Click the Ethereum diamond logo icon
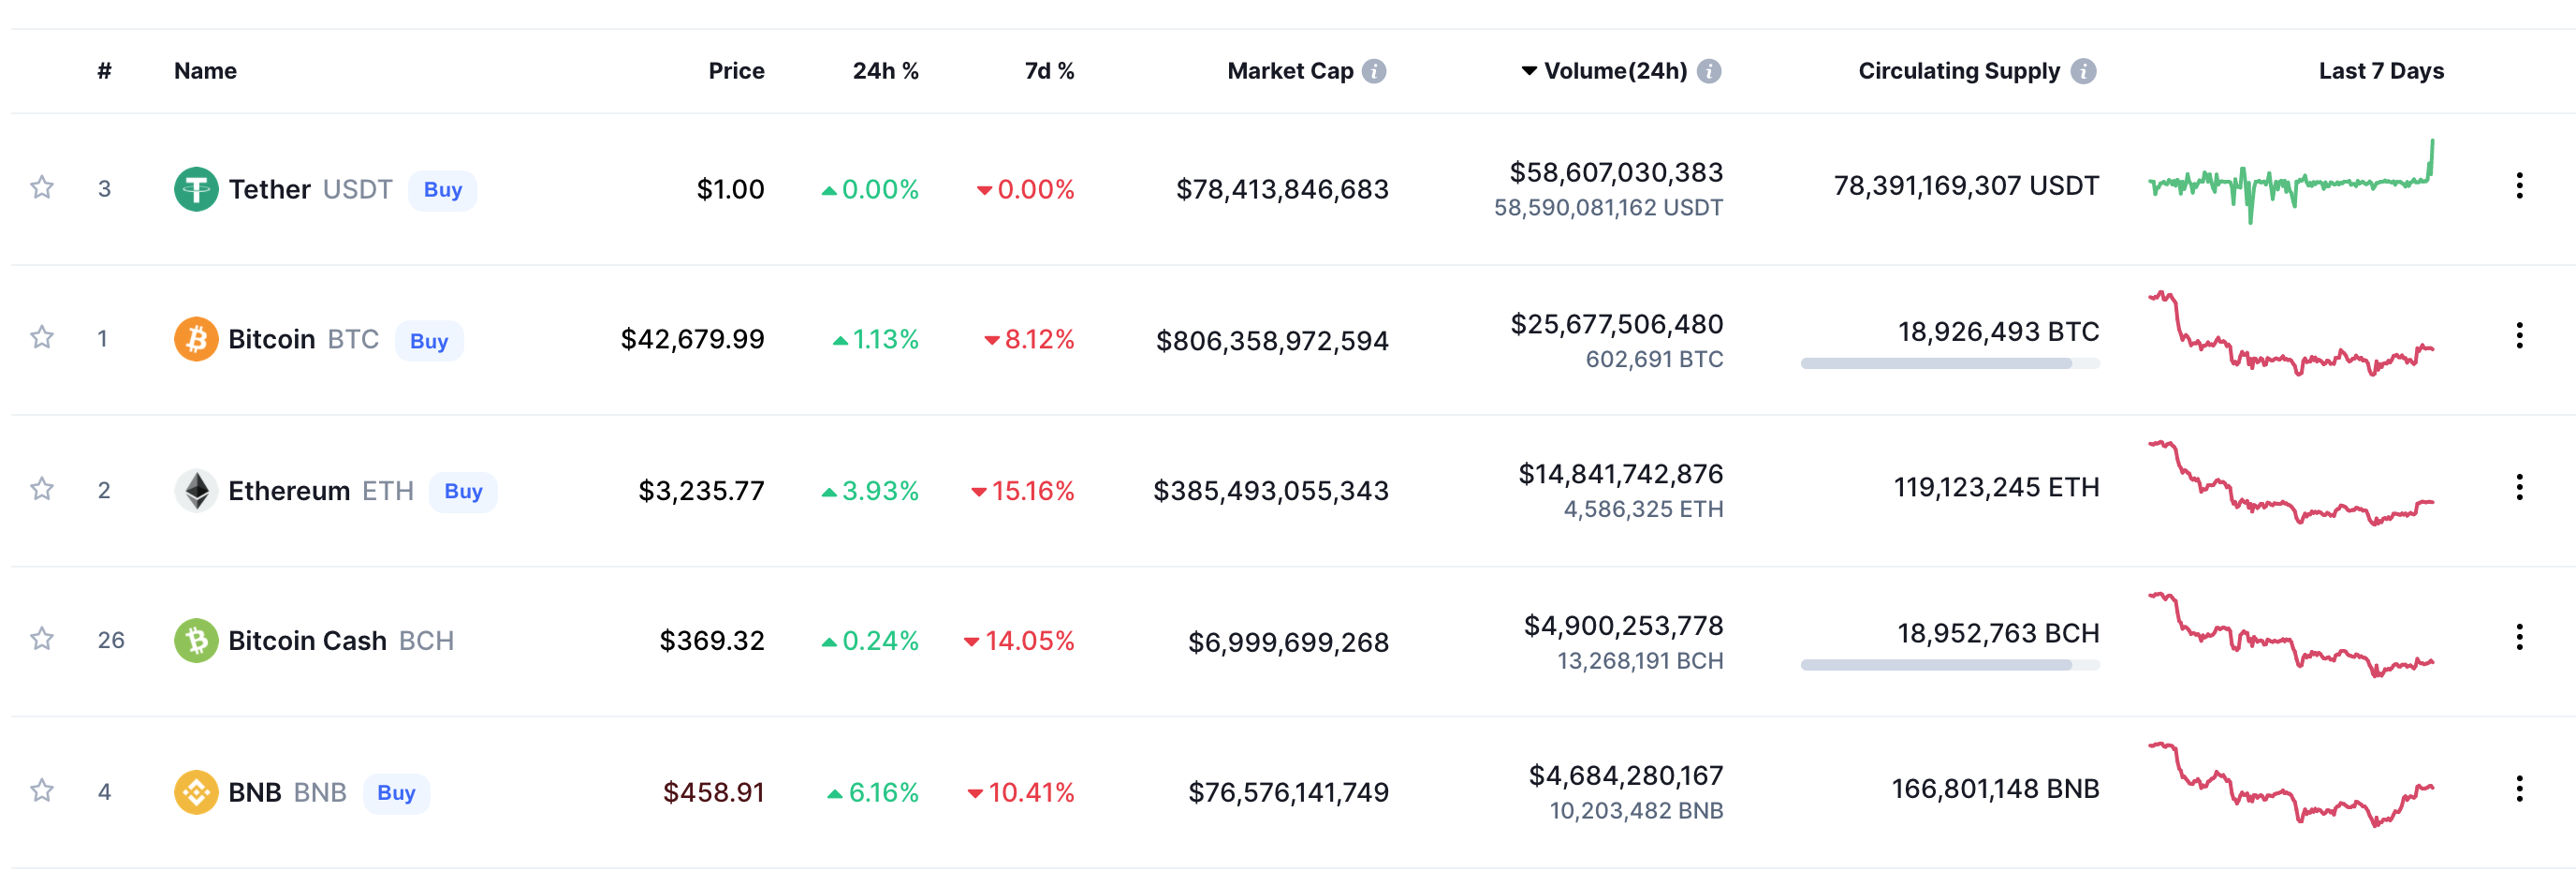The height and width of the screenshot is (871, 2576). click(196, 490)
